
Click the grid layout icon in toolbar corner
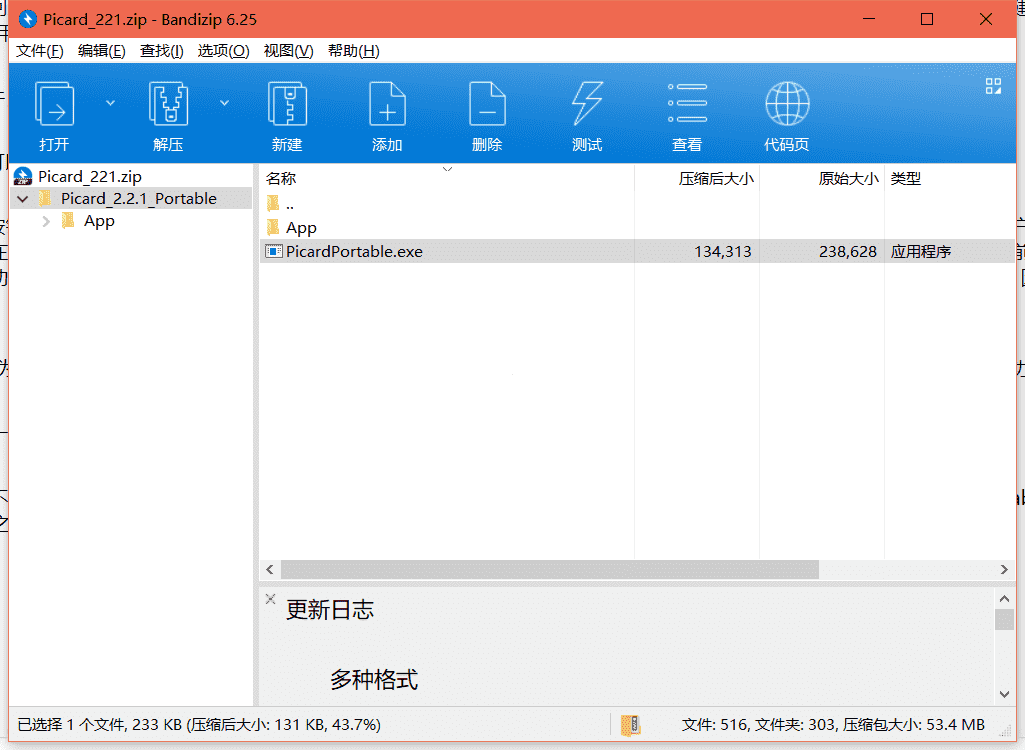[x=994, y=86]
